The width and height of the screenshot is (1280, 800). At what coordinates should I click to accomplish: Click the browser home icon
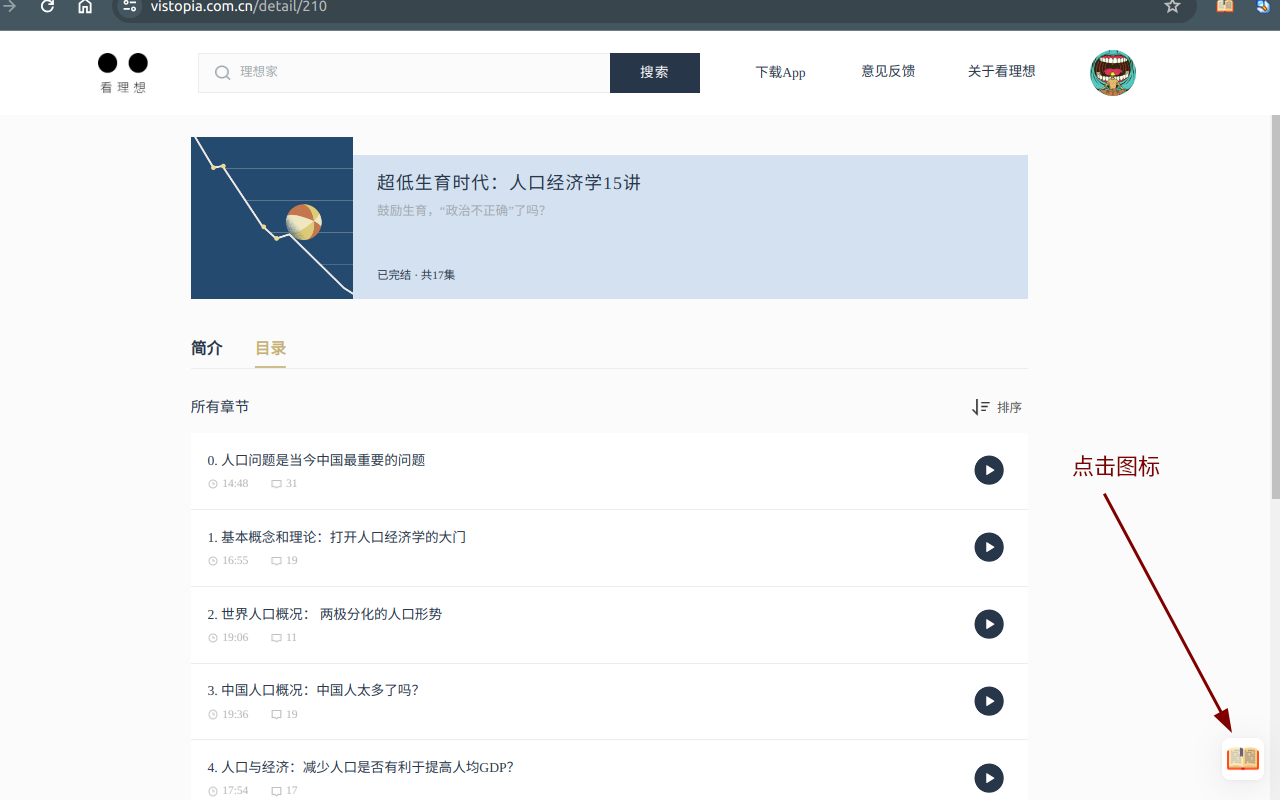tap(84, 6)
